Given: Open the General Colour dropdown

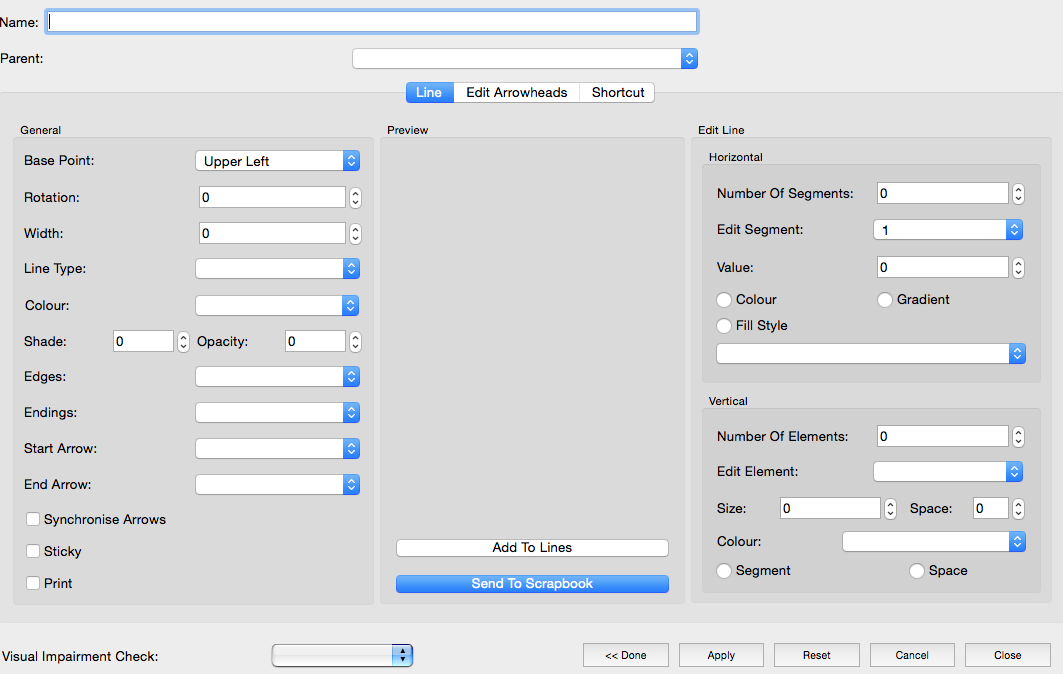Looking at the screenshot, I should 277,306.
